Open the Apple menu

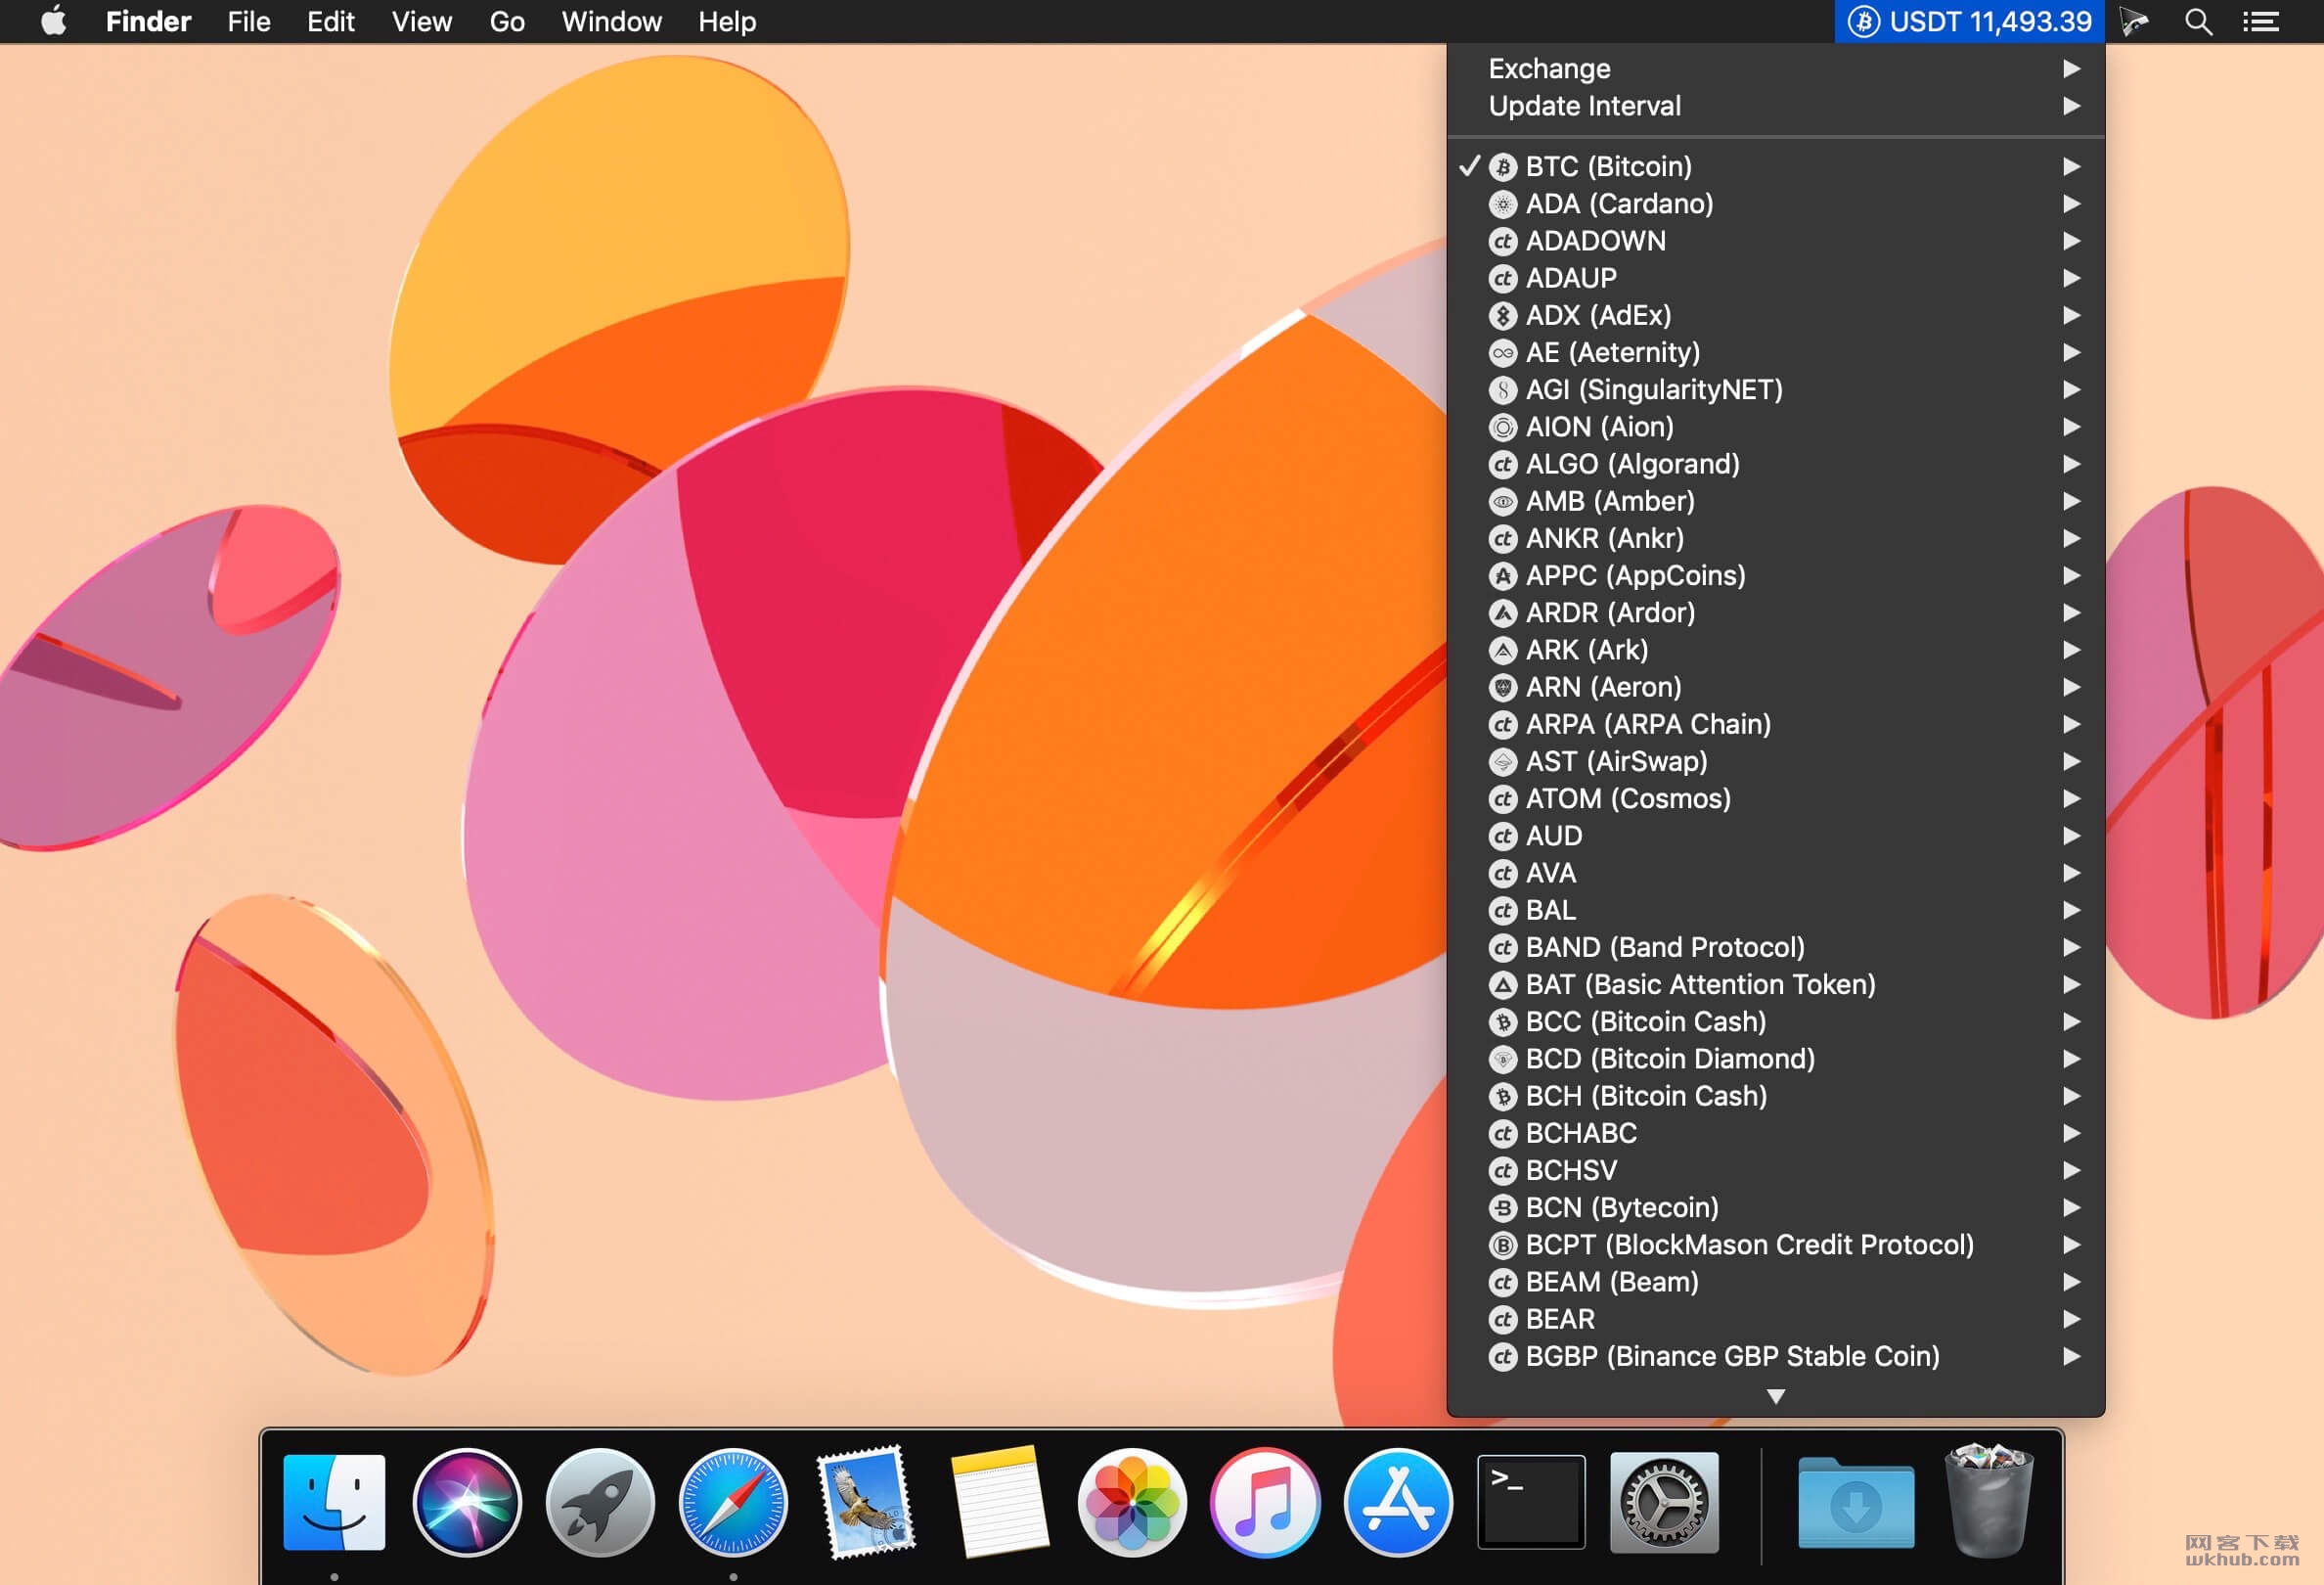(x=54, y=21)
